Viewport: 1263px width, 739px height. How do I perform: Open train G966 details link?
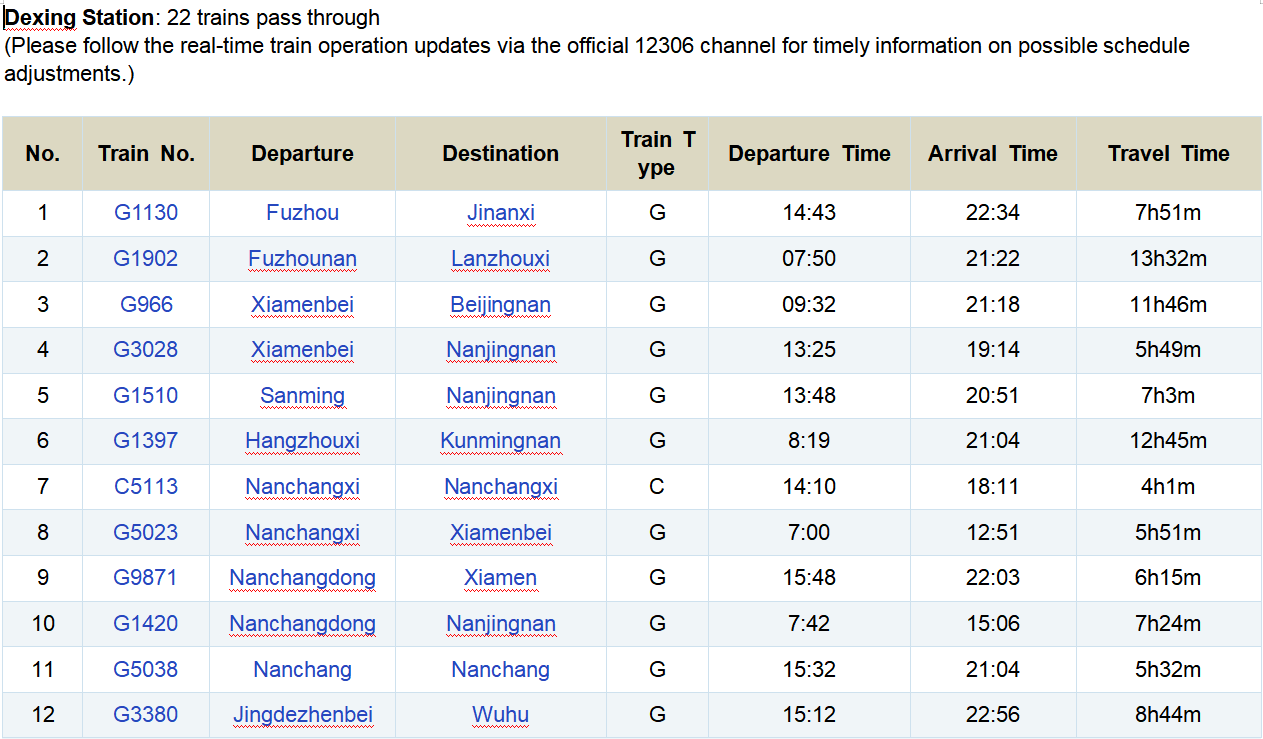[146, 304]
